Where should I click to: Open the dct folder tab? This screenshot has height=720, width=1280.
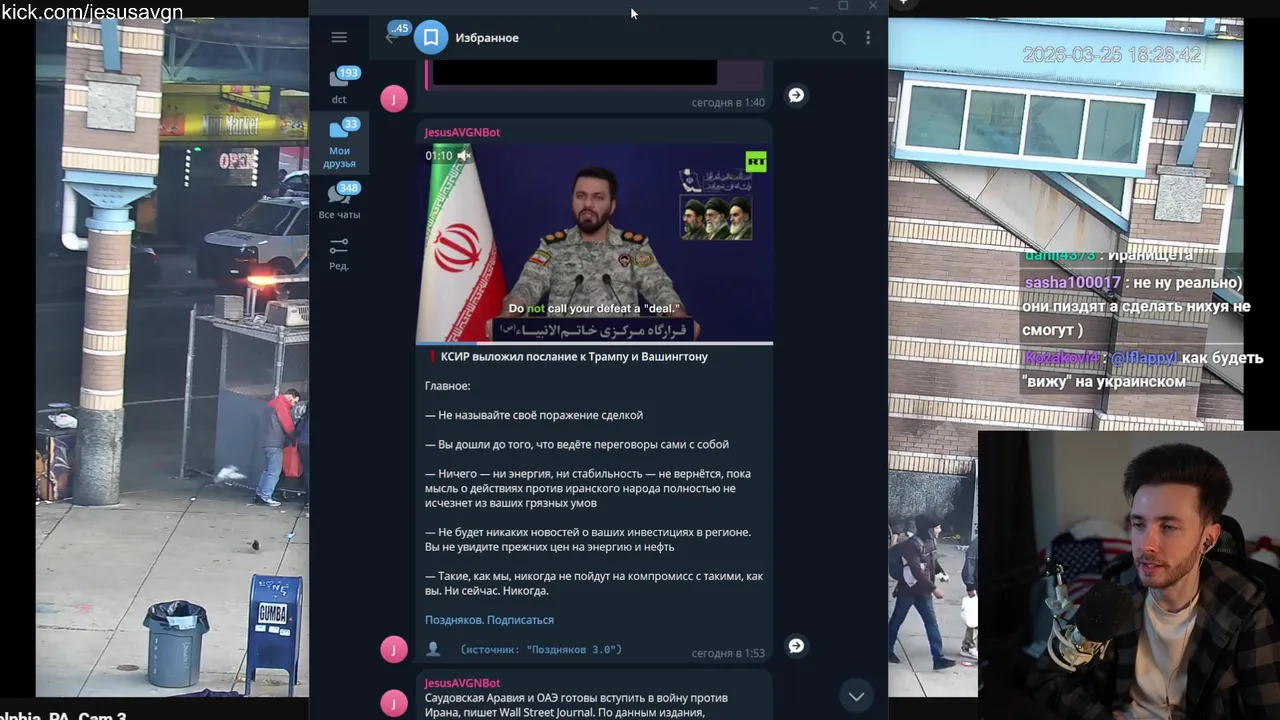[x=339, y=86]
